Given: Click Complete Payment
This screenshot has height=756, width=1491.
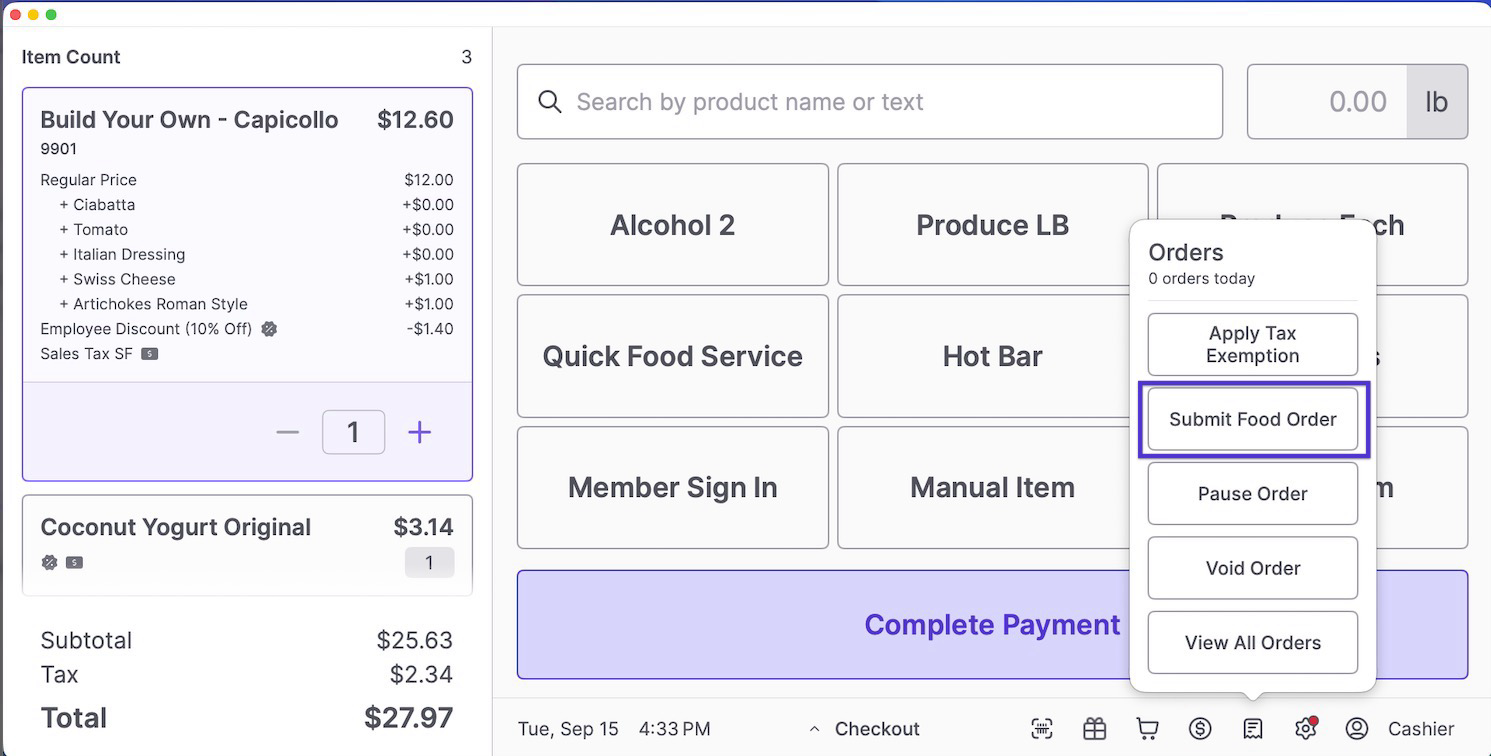Looking at the screenshot, I should coord(992,625).
